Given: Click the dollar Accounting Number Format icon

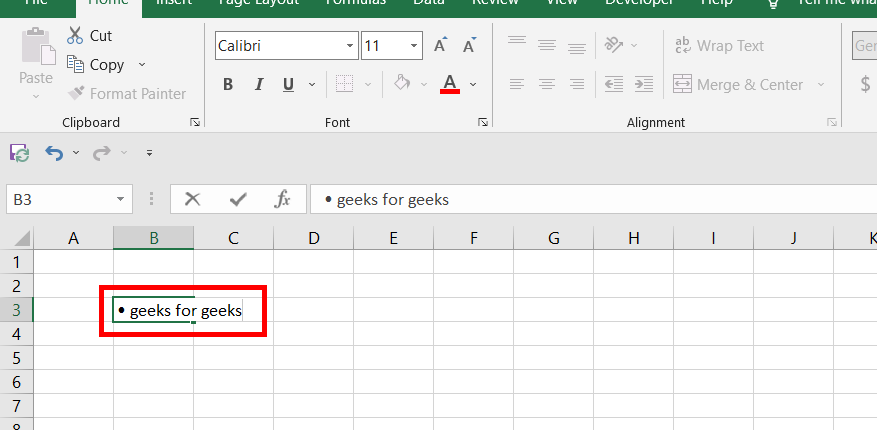Looking at the screenshot, I should pyautogui.click(x=865, y=84).
